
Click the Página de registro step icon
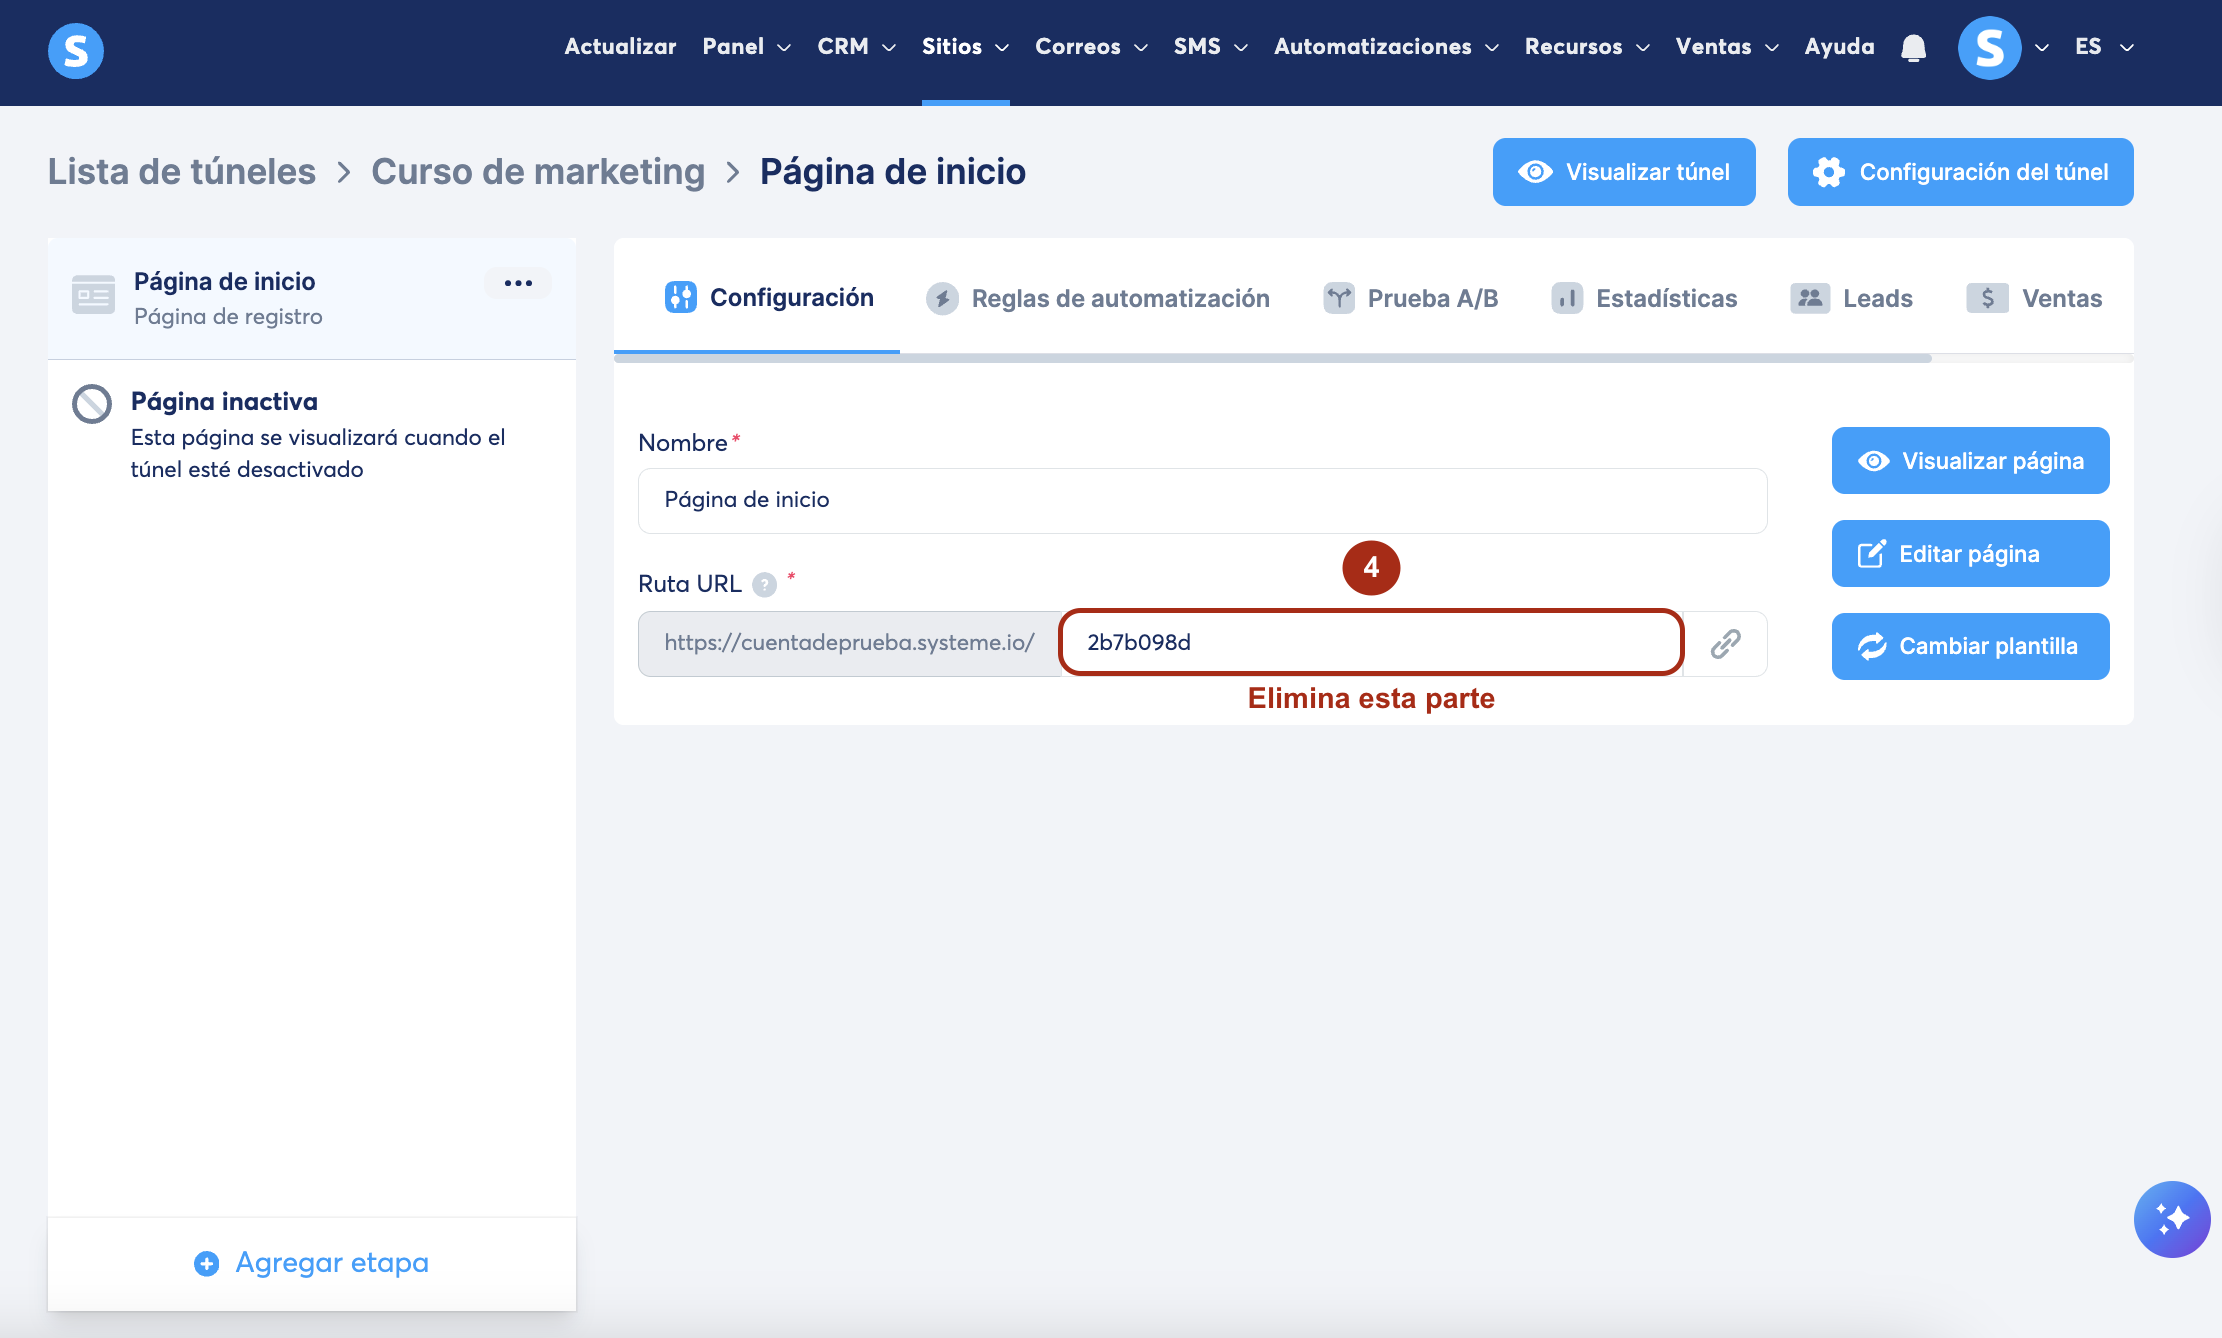(x=93, y=295)
